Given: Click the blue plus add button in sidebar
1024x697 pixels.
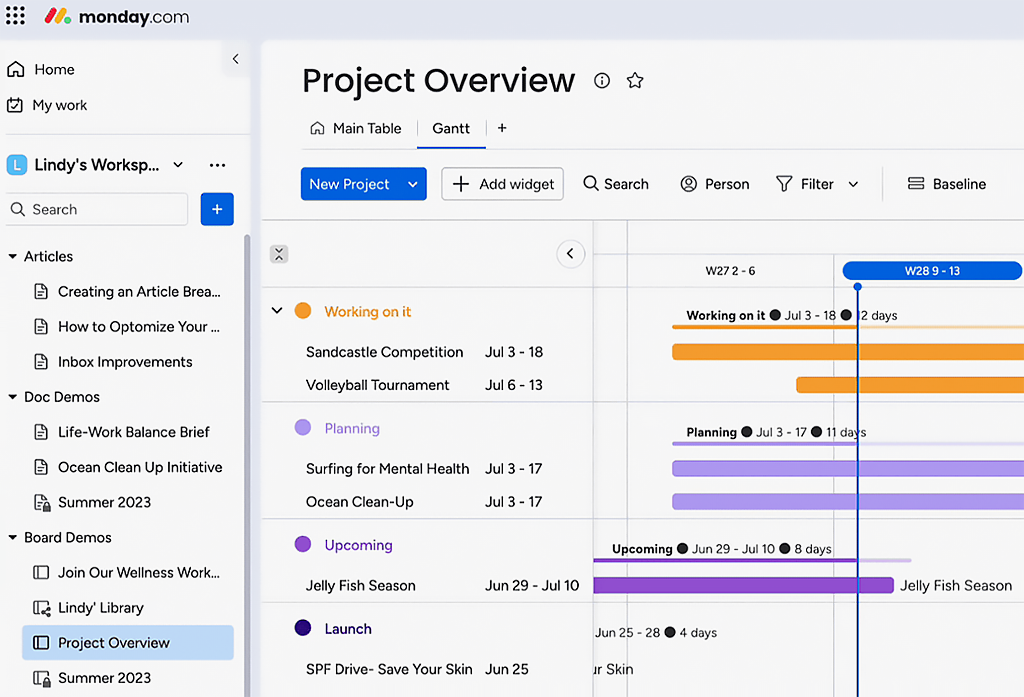Looking at the screenshot, I should pyautogui.click(x=217, y=209).
